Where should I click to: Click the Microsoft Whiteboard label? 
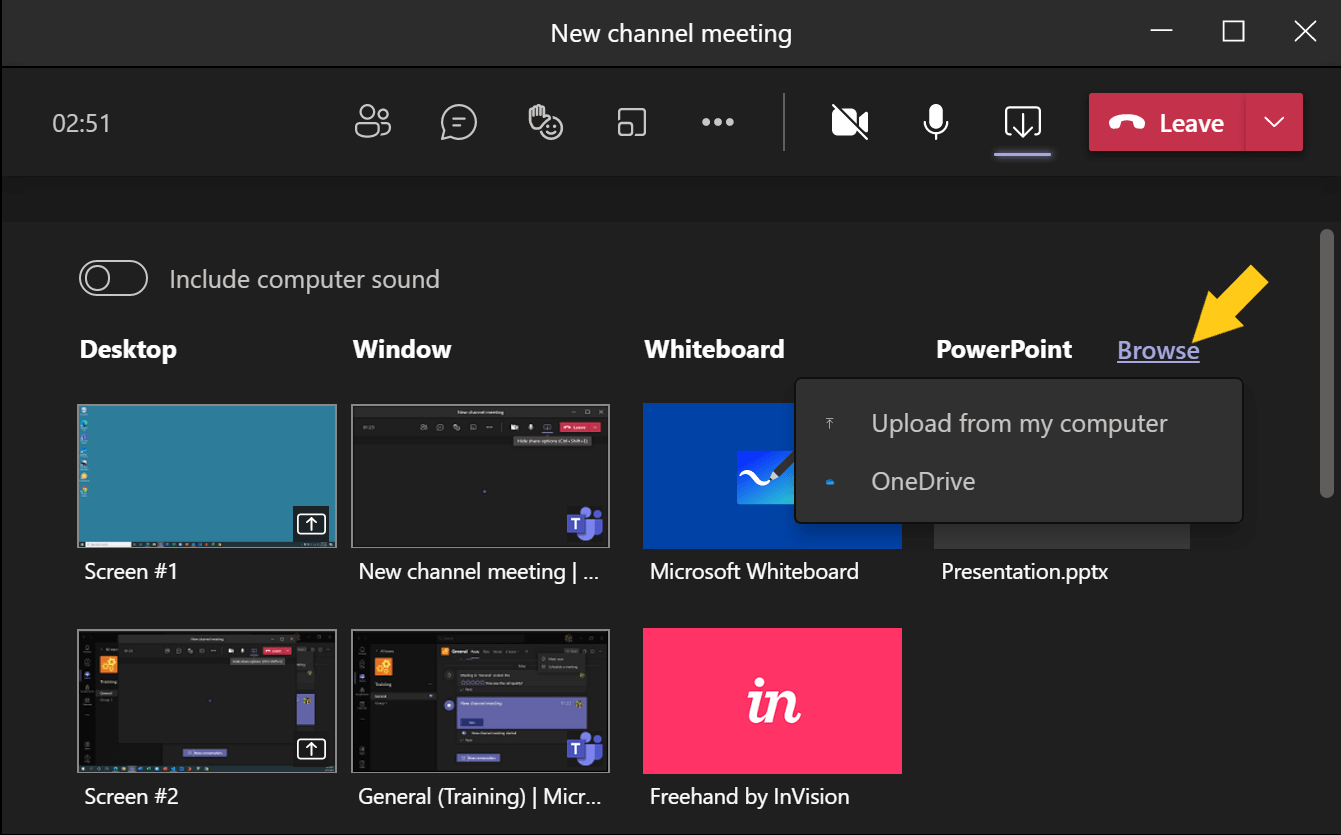click(754, 572)
